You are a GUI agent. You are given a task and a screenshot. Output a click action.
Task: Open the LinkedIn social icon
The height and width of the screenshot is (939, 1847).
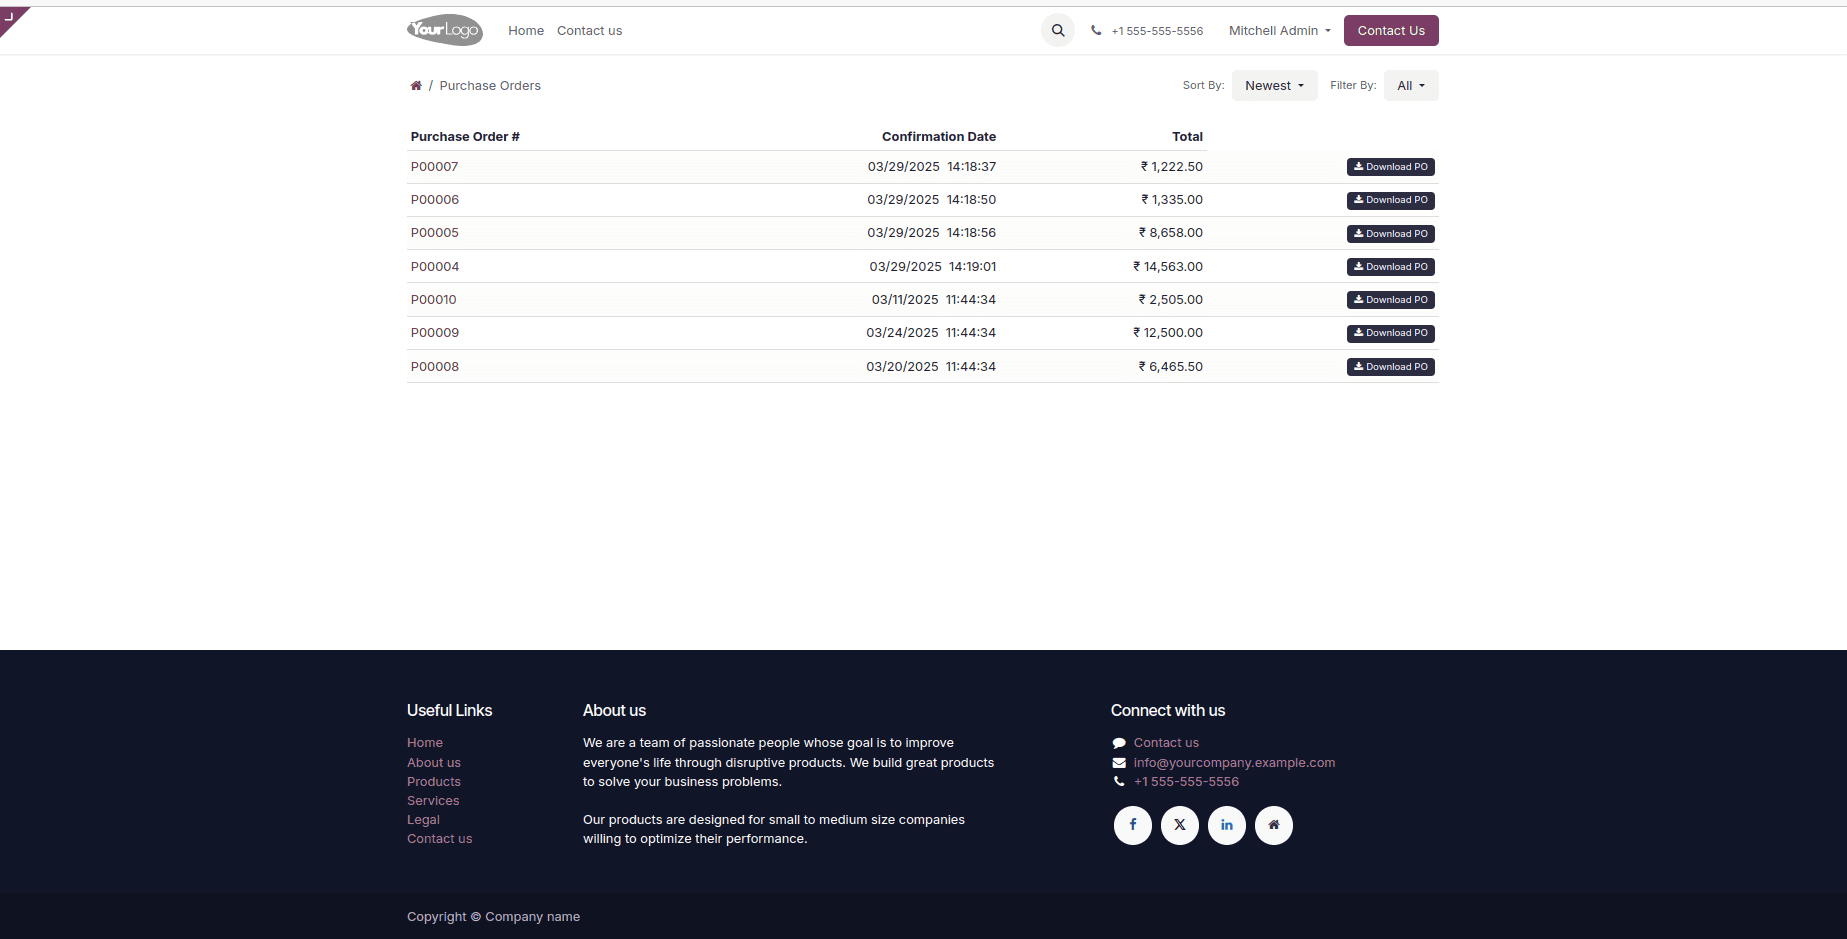point(1227,825)
